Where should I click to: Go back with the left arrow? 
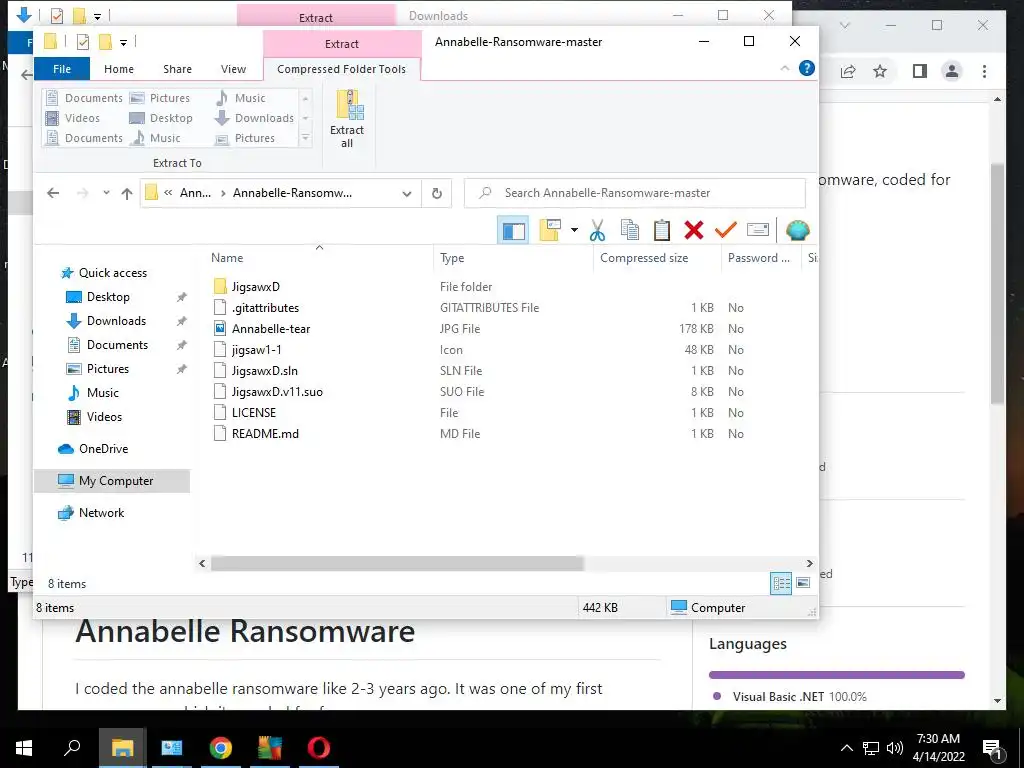pyautogui.click(x=54, y=193)
